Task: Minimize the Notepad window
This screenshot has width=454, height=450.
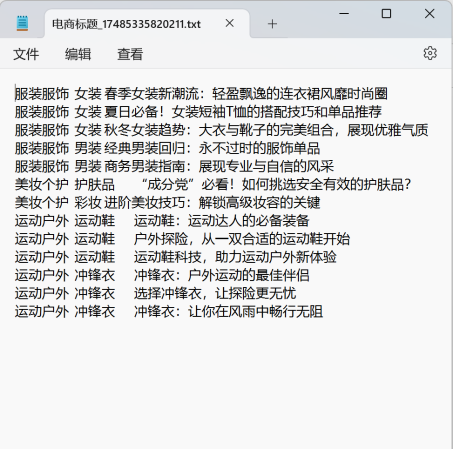Action: [x=344, y=14]
